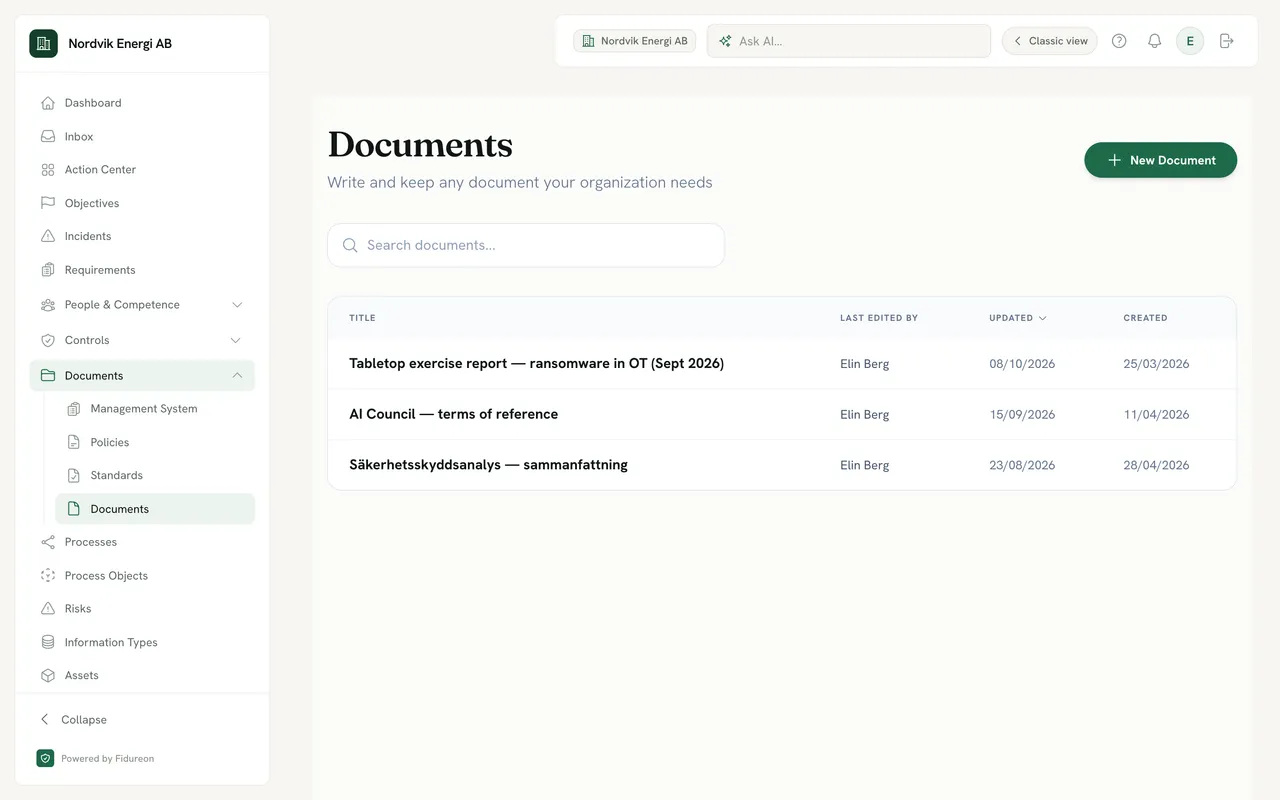Open notifications bell icon
This screenshot has height=800, width=1280.
tap(1154, 41)
